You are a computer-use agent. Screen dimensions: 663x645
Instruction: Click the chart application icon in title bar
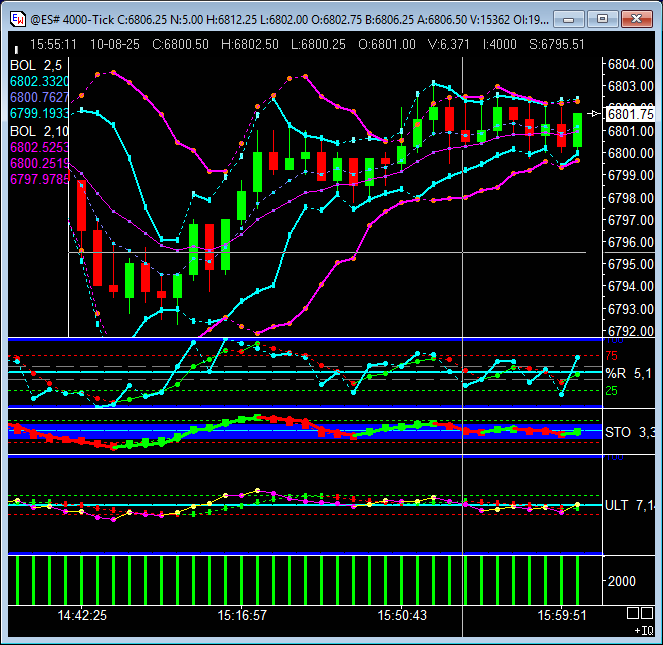(x=17, y=18)
